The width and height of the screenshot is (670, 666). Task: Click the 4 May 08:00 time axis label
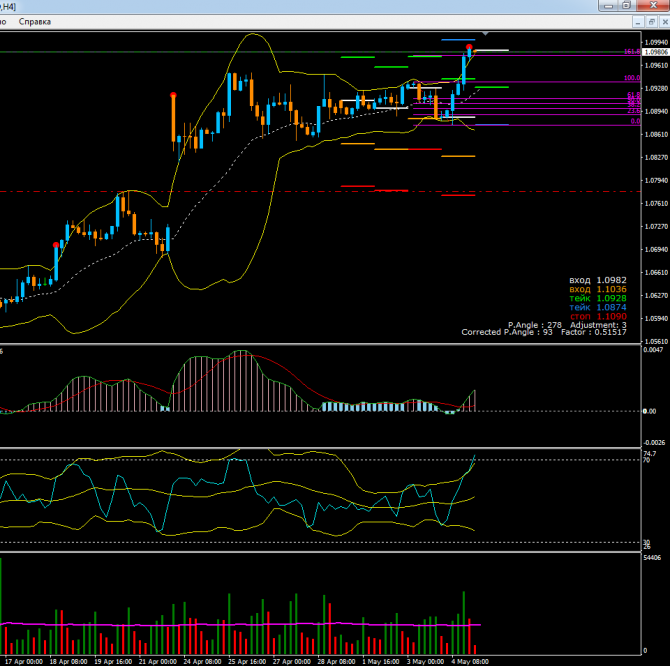click(470, 661)
